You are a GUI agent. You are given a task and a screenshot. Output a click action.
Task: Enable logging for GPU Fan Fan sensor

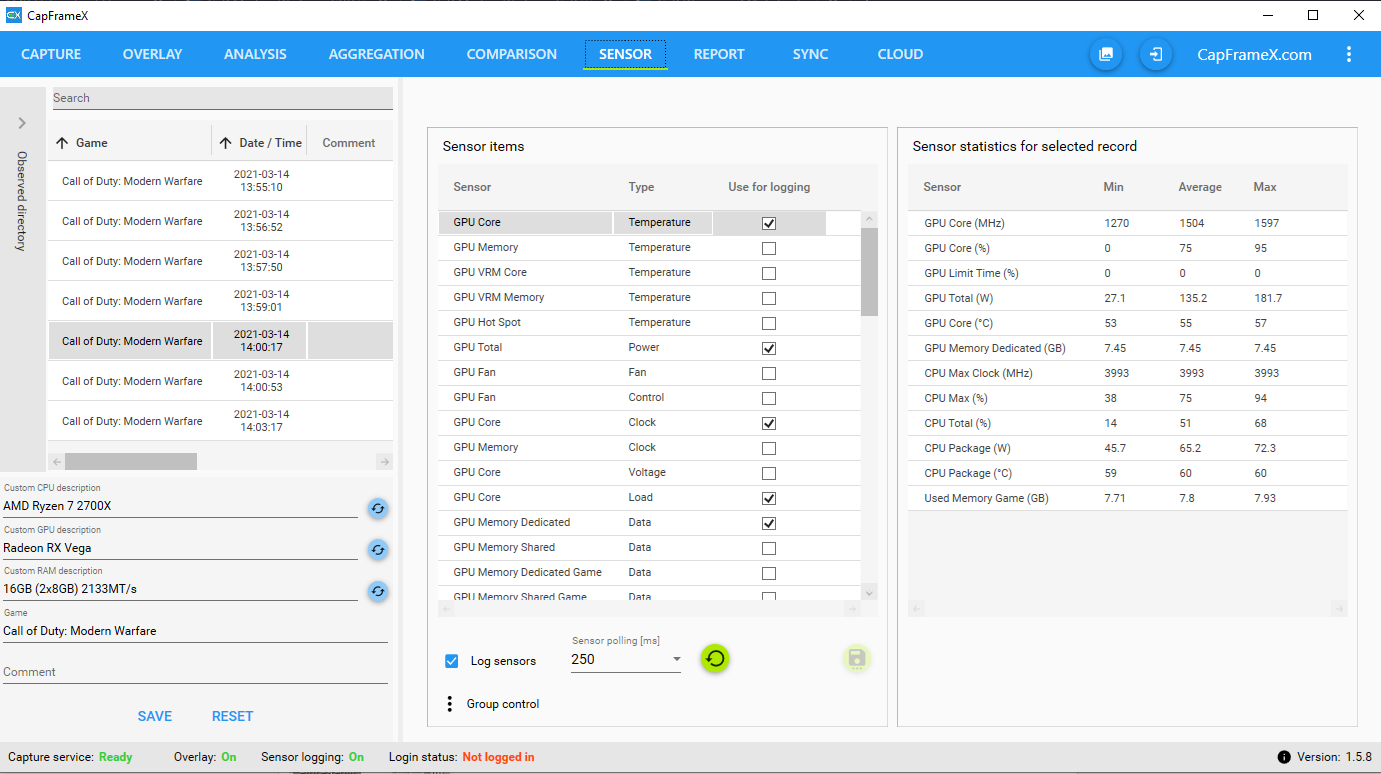(769, 373)
